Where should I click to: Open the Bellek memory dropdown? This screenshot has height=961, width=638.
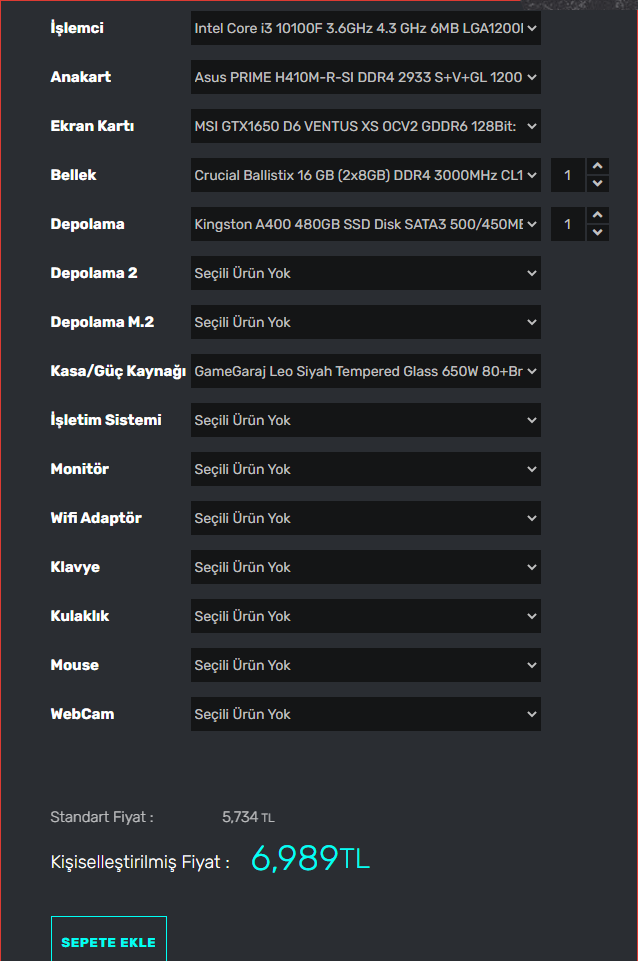[x=365, y=175]
